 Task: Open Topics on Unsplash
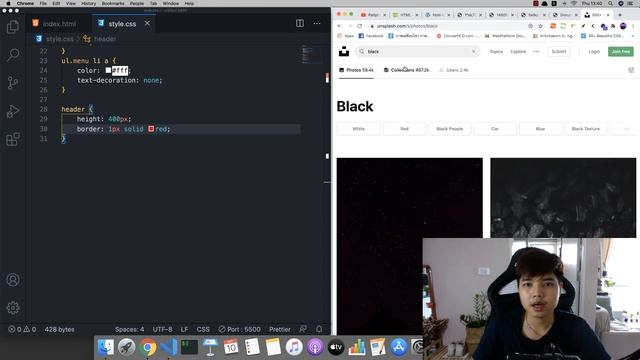coord(496,51)
